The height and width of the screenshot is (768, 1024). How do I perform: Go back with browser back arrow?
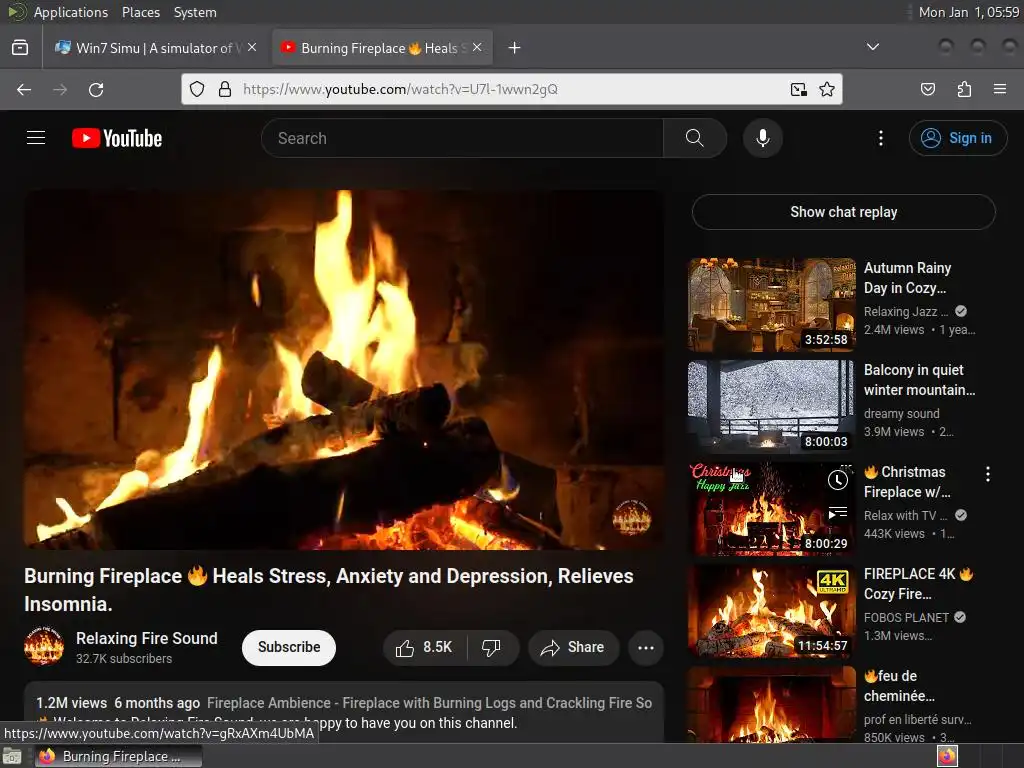pyautogui.click(x=24, y=89)
